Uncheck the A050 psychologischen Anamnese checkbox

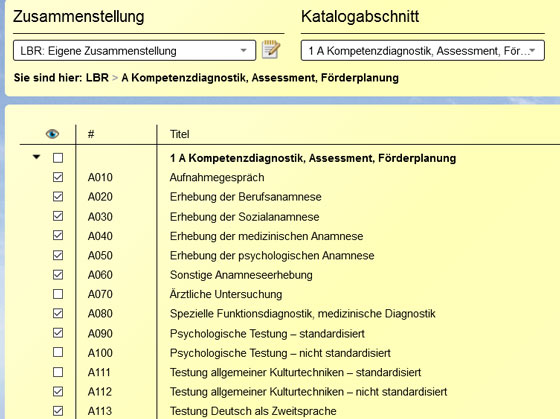(x=58, y=255)
